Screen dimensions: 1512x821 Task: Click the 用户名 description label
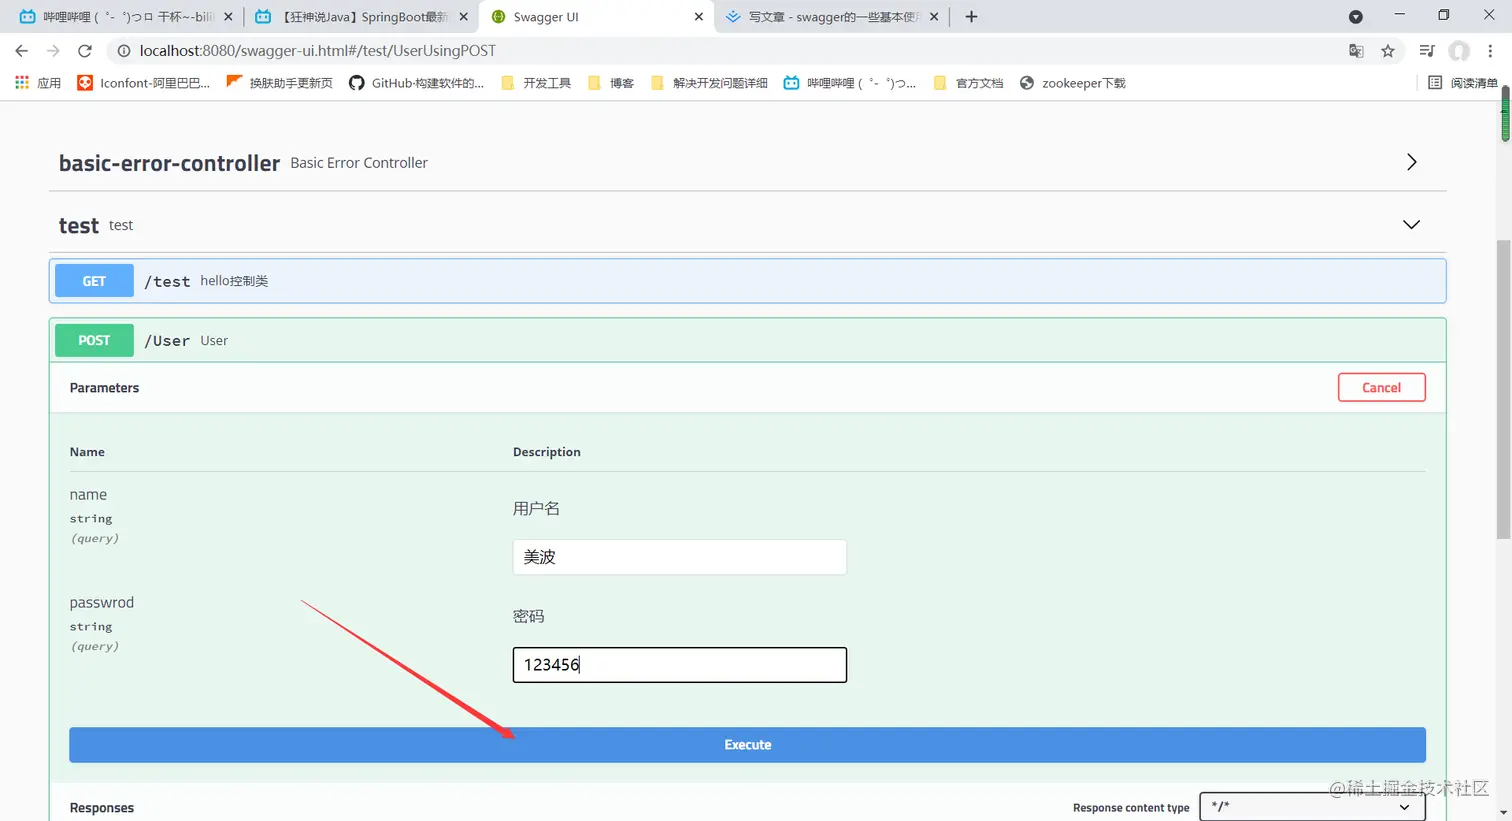(x=536, y=509)
